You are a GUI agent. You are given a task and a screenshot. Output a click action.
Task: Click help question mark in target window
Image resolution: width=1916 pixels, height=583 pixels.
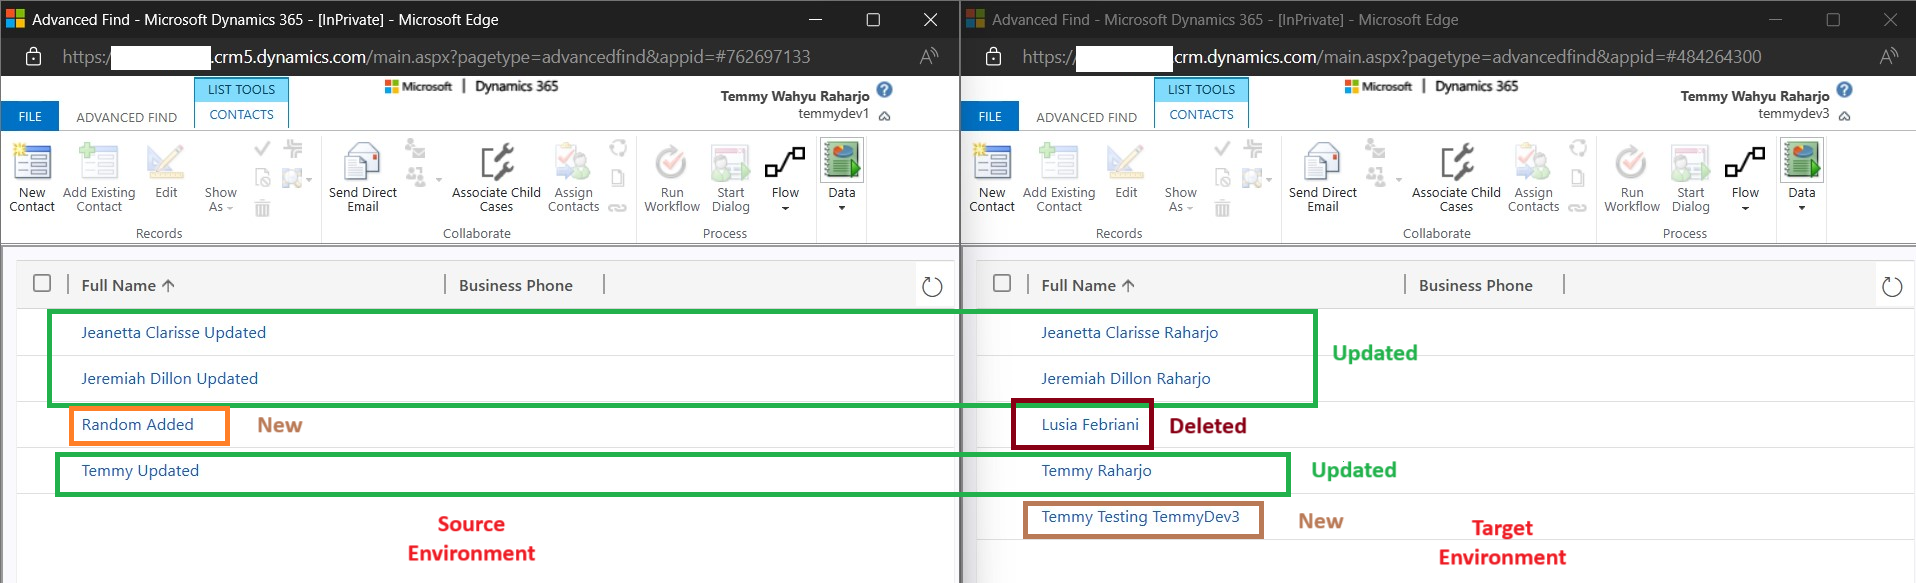1844,90
